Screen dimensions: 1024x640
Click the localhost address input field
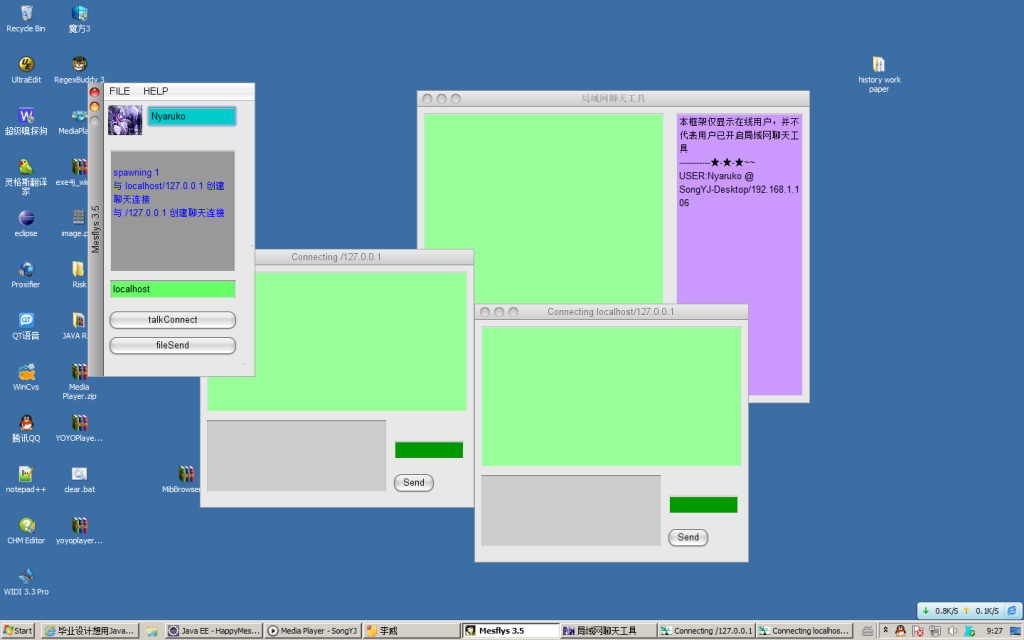click(x=172, y=289)
